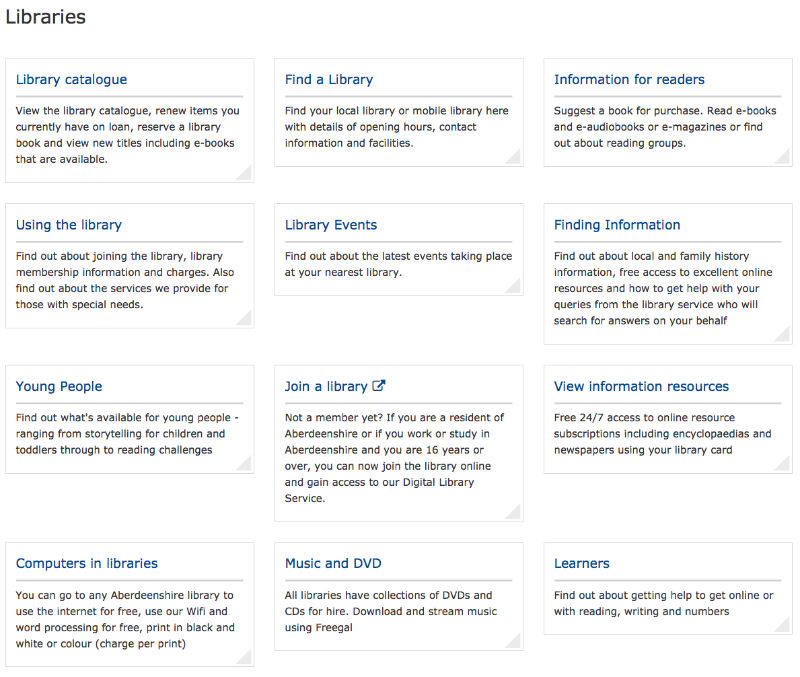Screen dimensions: 800x677
Task: Select the Using the library heading
Action: click(69, 225)
